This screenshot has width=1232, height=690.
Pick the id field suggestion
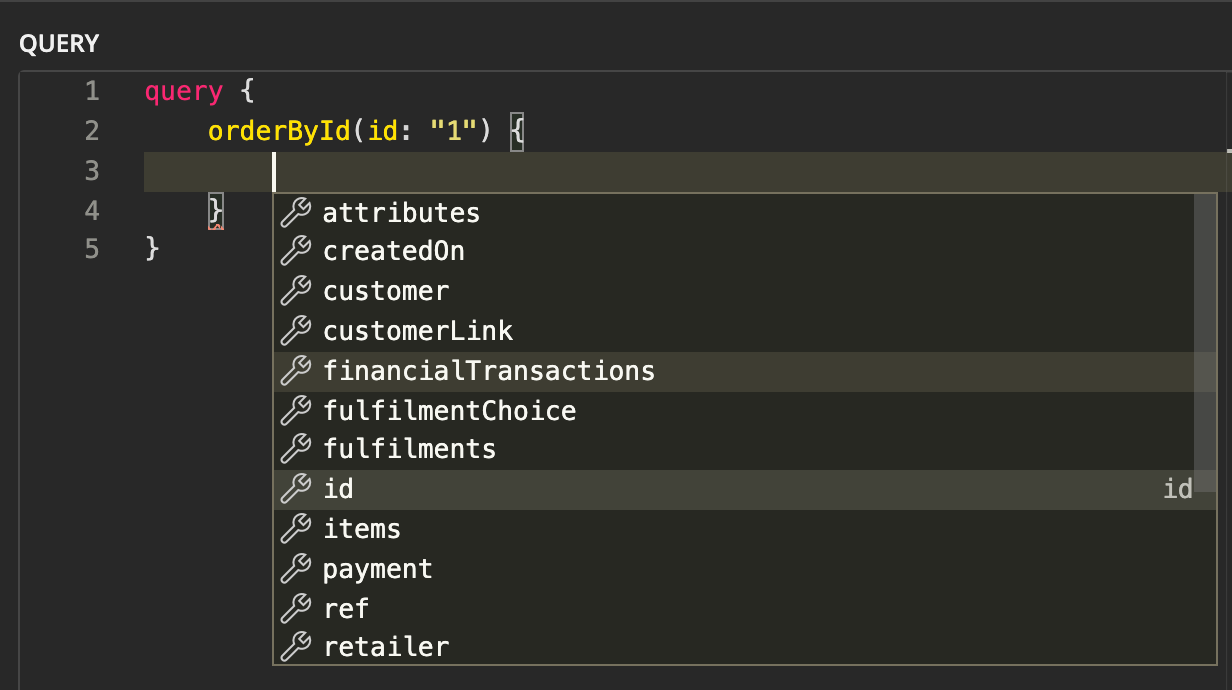(x=338, y=489)
